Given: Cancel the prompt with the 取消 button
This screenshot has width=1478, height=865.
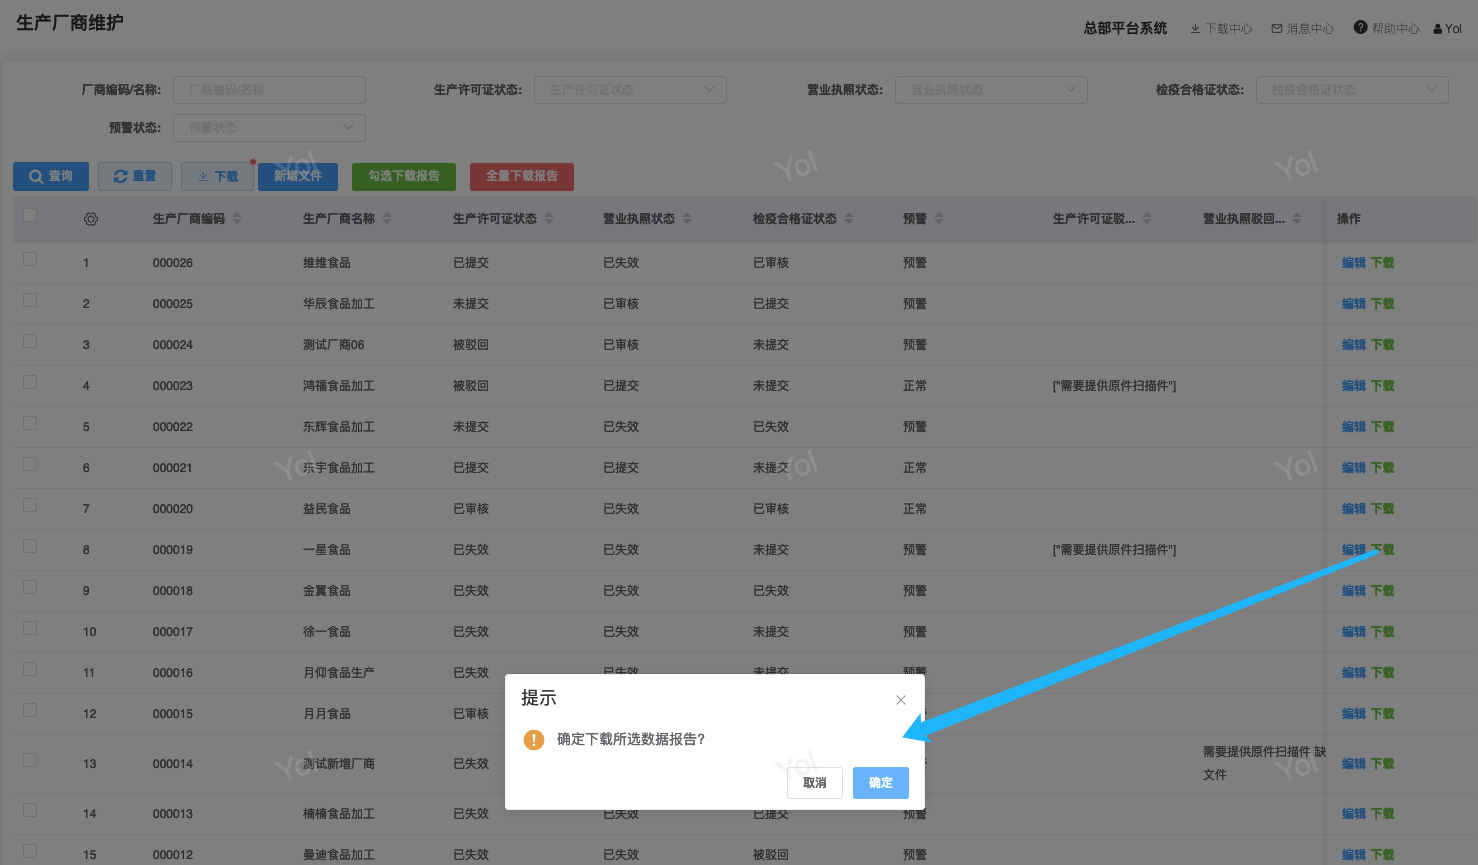Looking at the screenshot, I should pos(815,783).
